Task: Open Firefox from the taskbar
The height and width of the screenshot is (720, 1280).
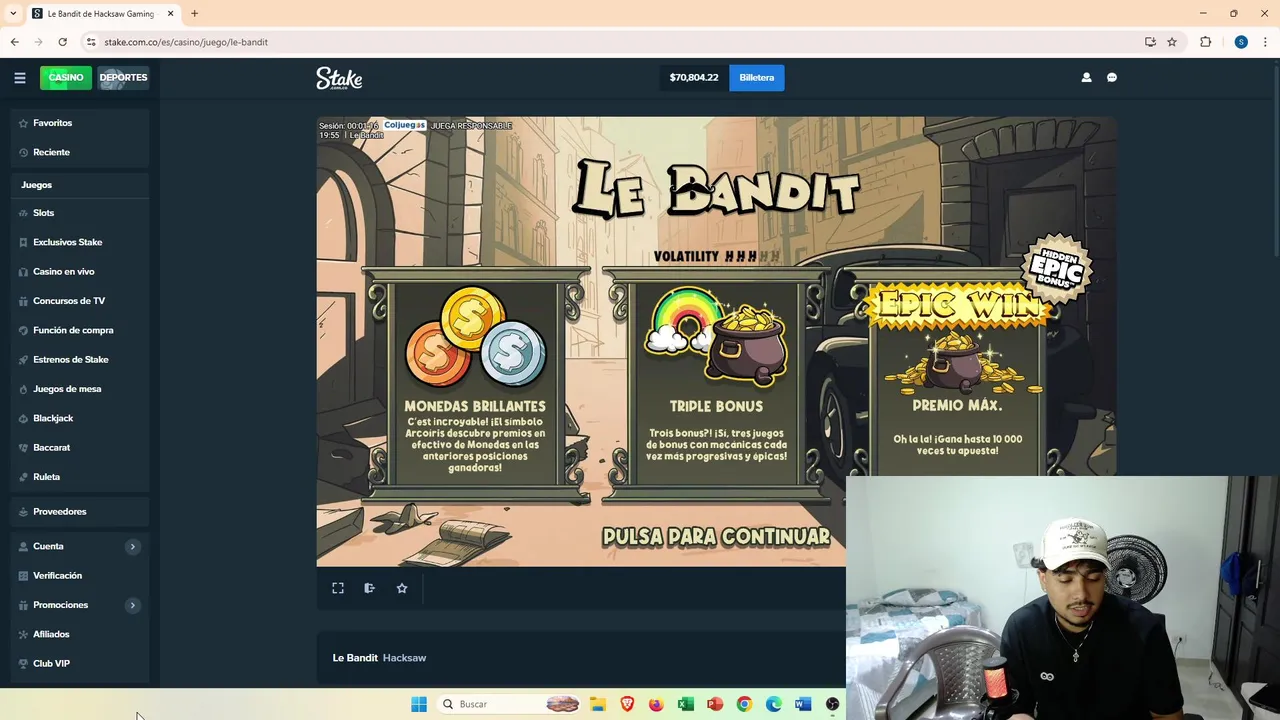Action: point(656,704)
